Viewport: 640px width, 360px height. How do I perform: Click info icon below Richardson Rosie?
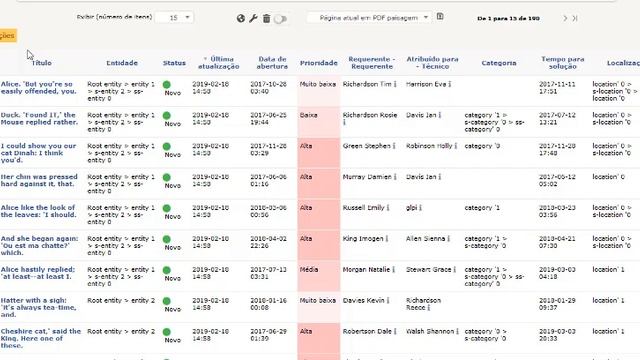(344, 122)
